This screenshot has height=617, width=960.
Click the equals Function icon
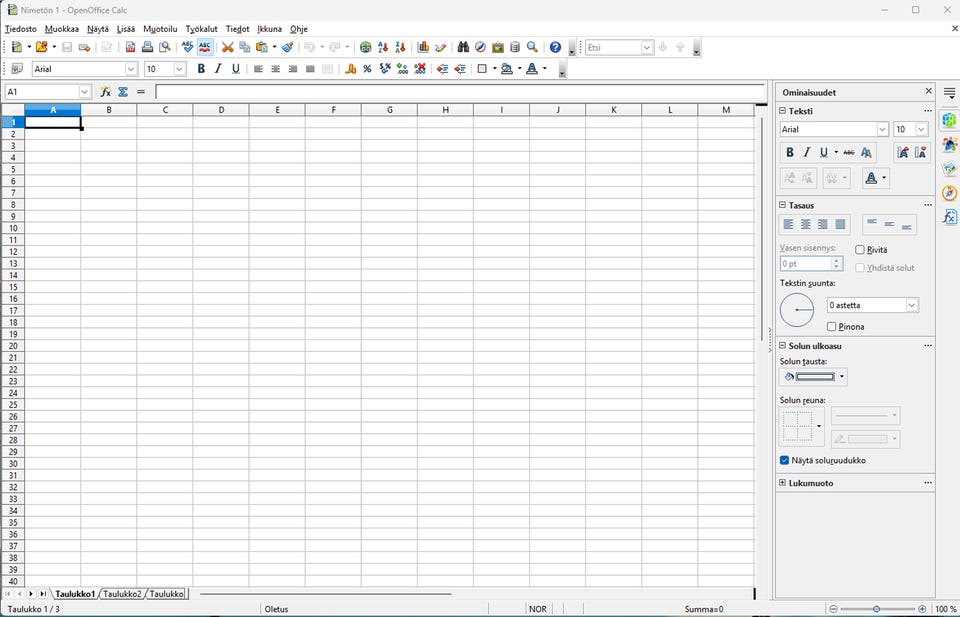[141, 92]
